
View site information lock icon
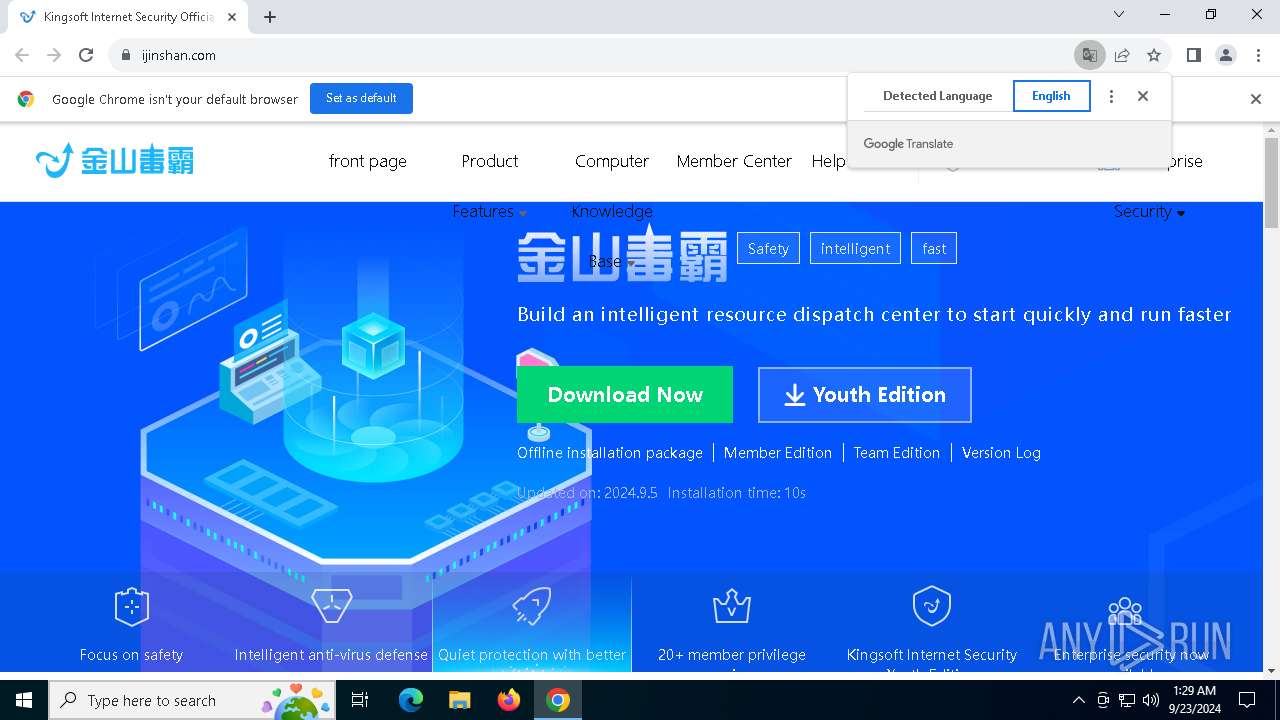click(125, 55)
